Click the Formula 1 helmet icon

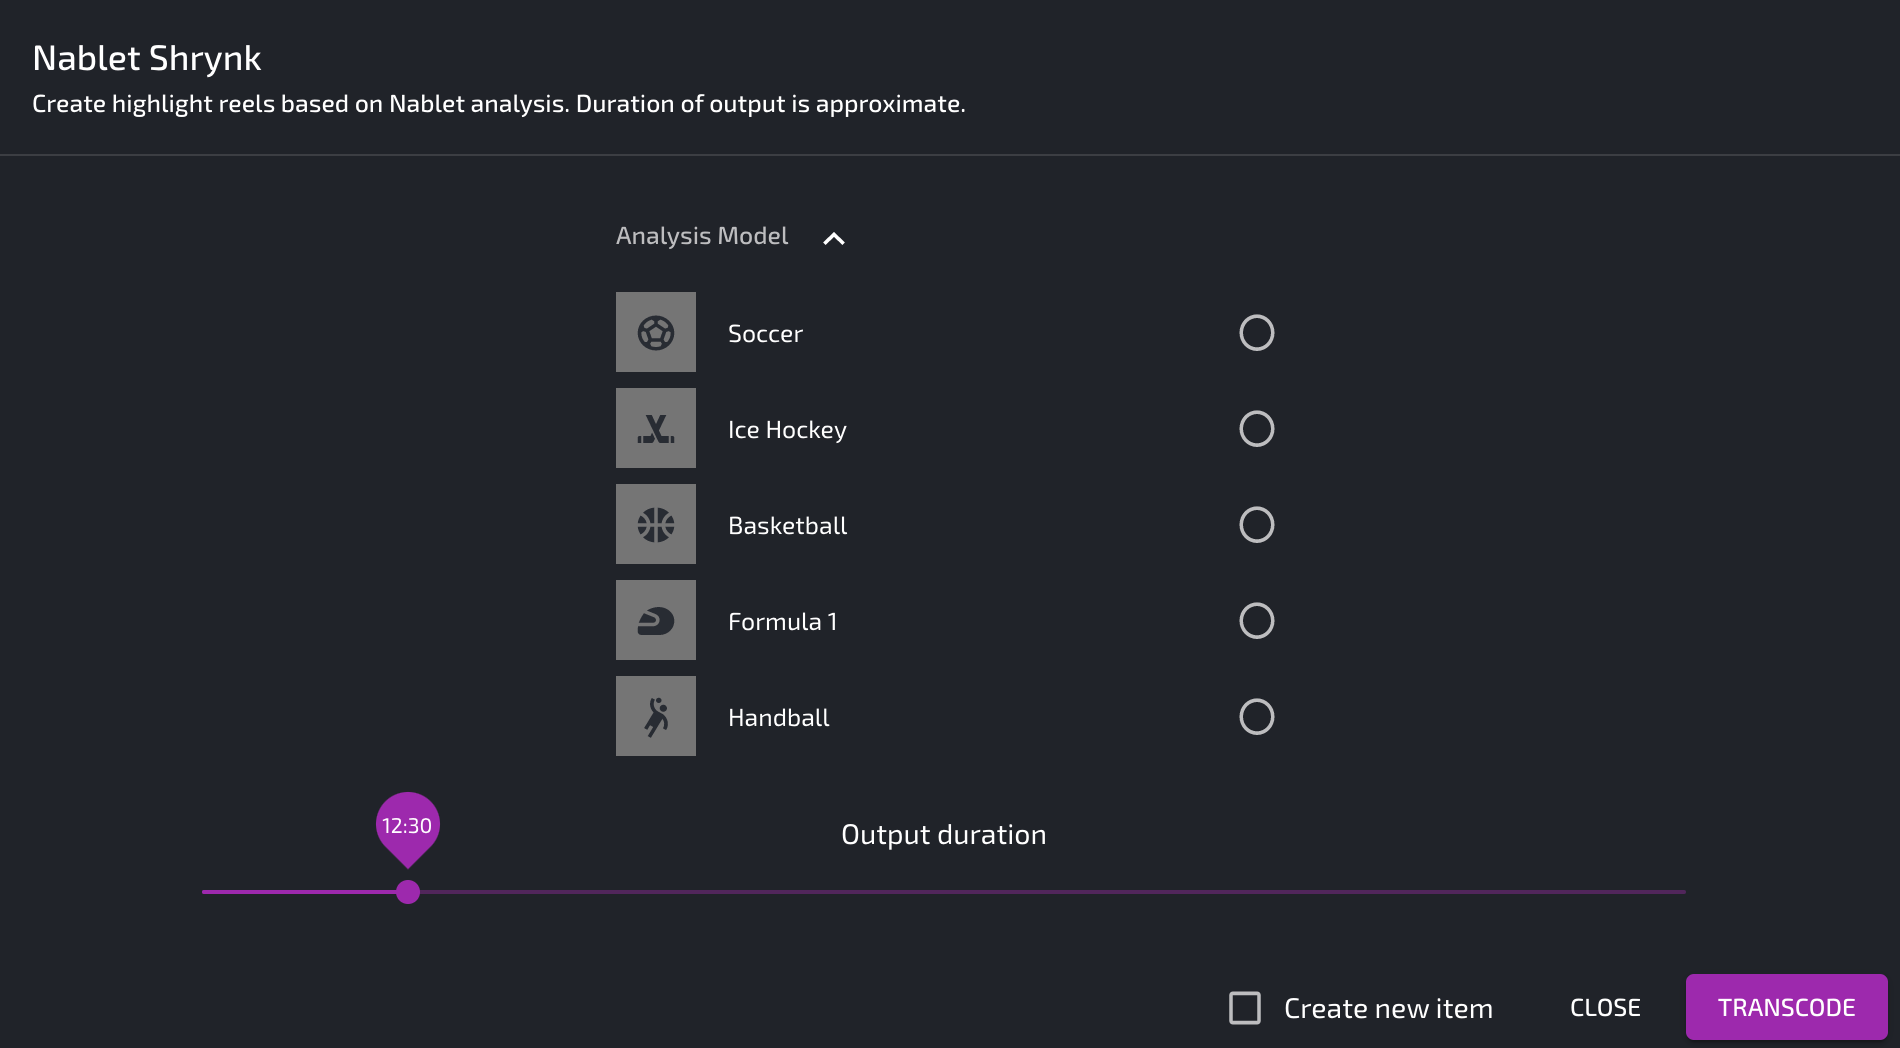point(656,621)
